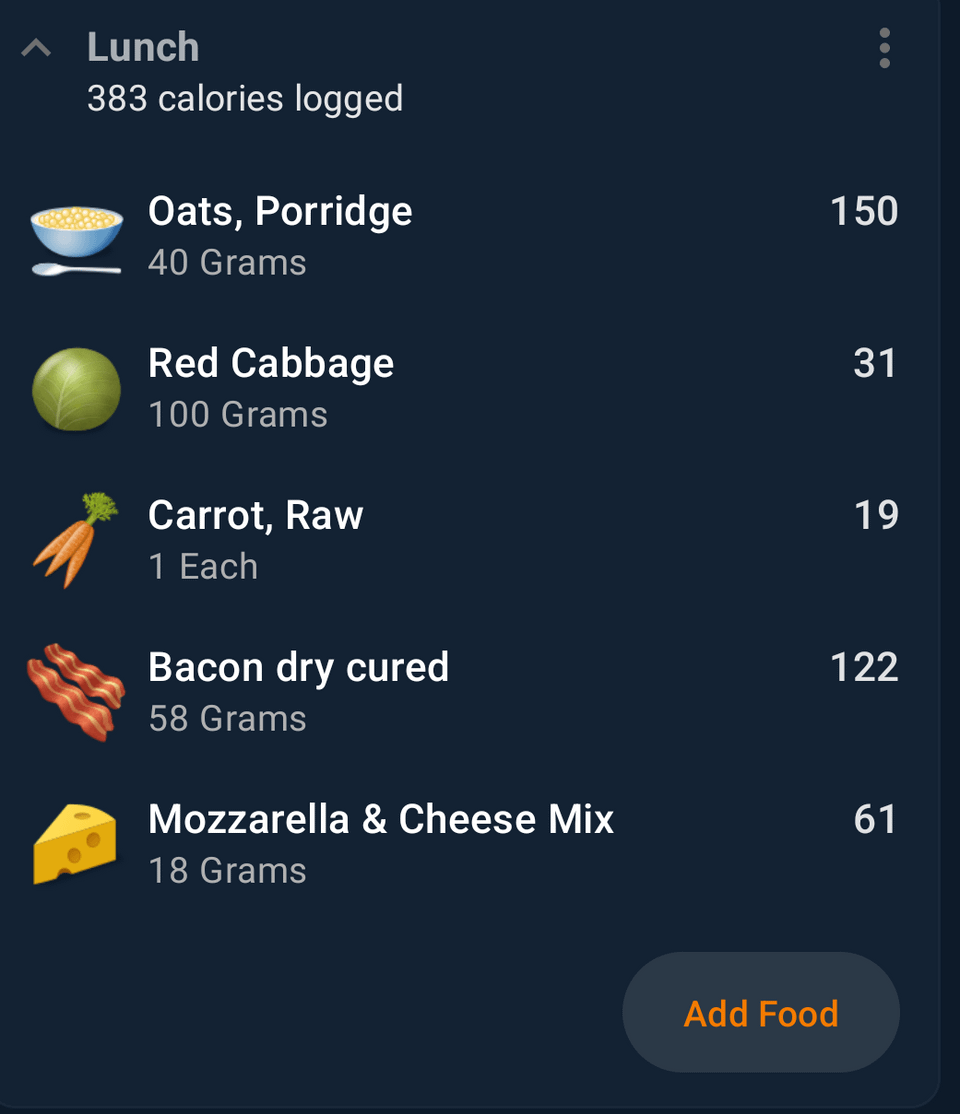Click the Lunch meal heading
Image resolution: width=960 pixels, height=1114 pixels.
(x=143, y=48)
